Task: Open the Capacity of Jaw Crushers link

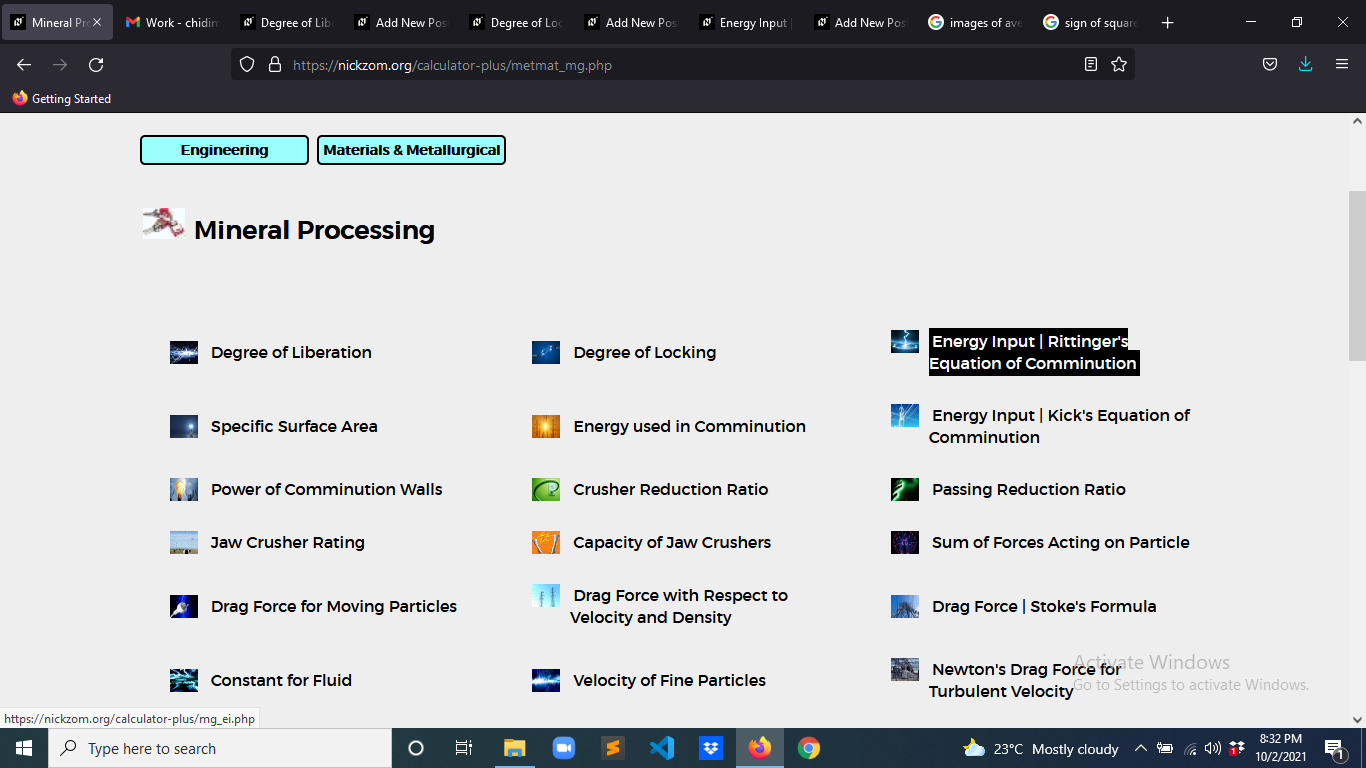Action: 672,542
